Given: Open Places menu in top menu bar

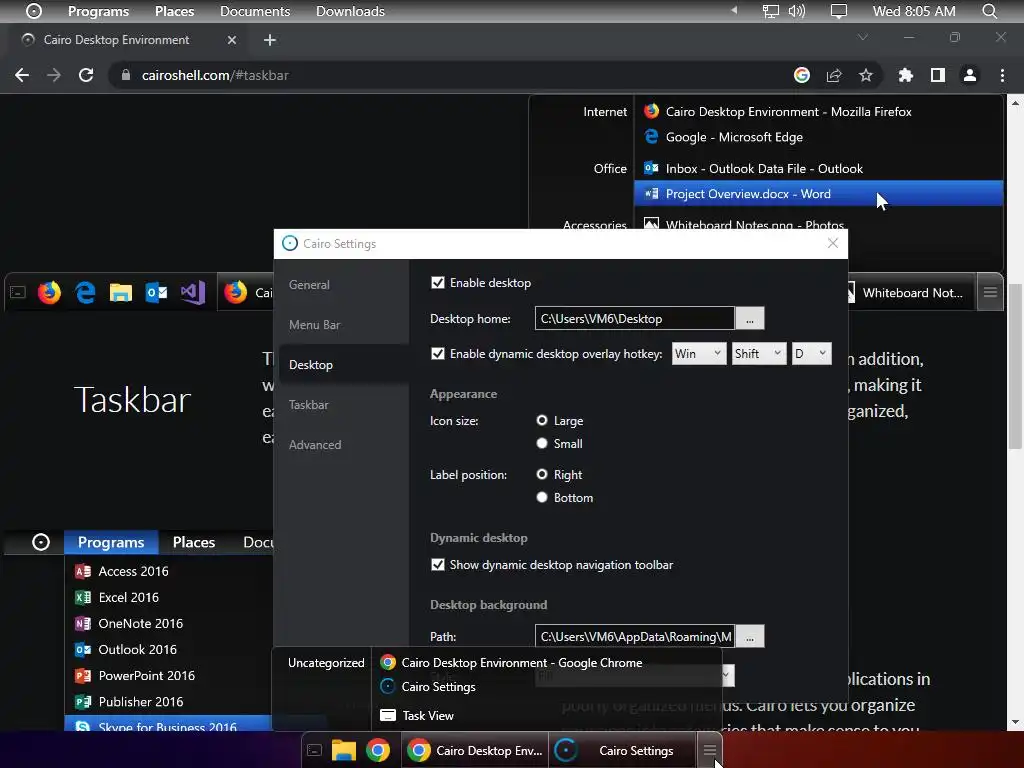Looking at the screenshot, I should coord(174,11).
